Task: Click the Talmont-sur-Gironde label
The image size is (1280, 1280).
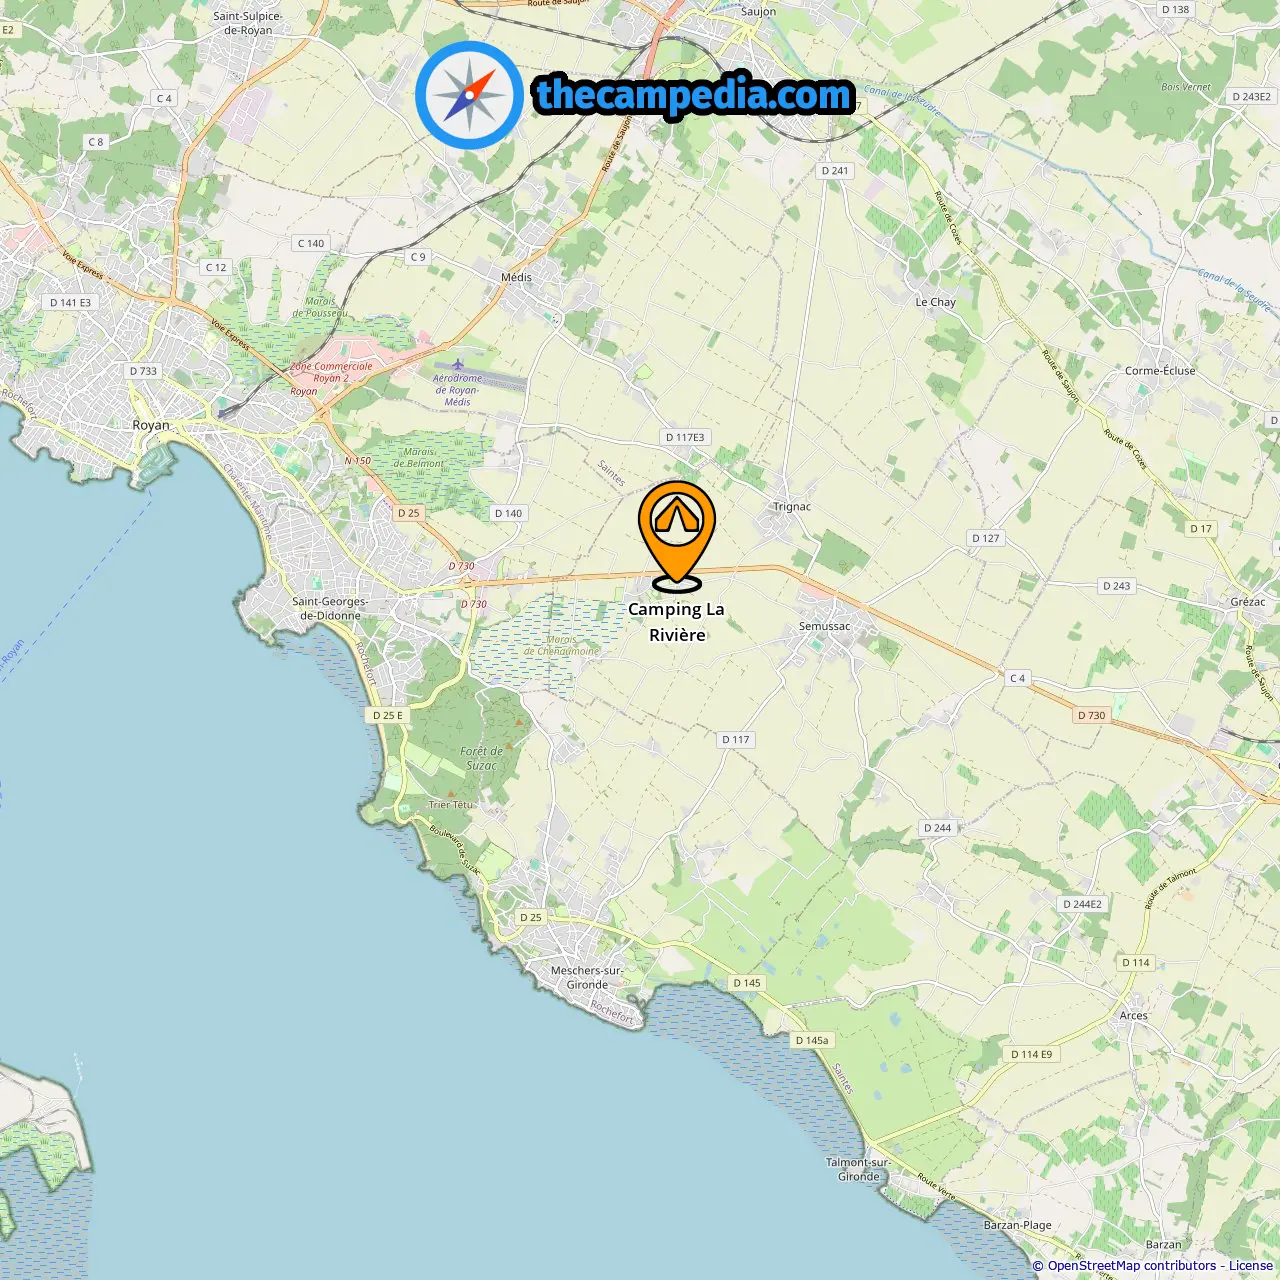Action: 858,1169
